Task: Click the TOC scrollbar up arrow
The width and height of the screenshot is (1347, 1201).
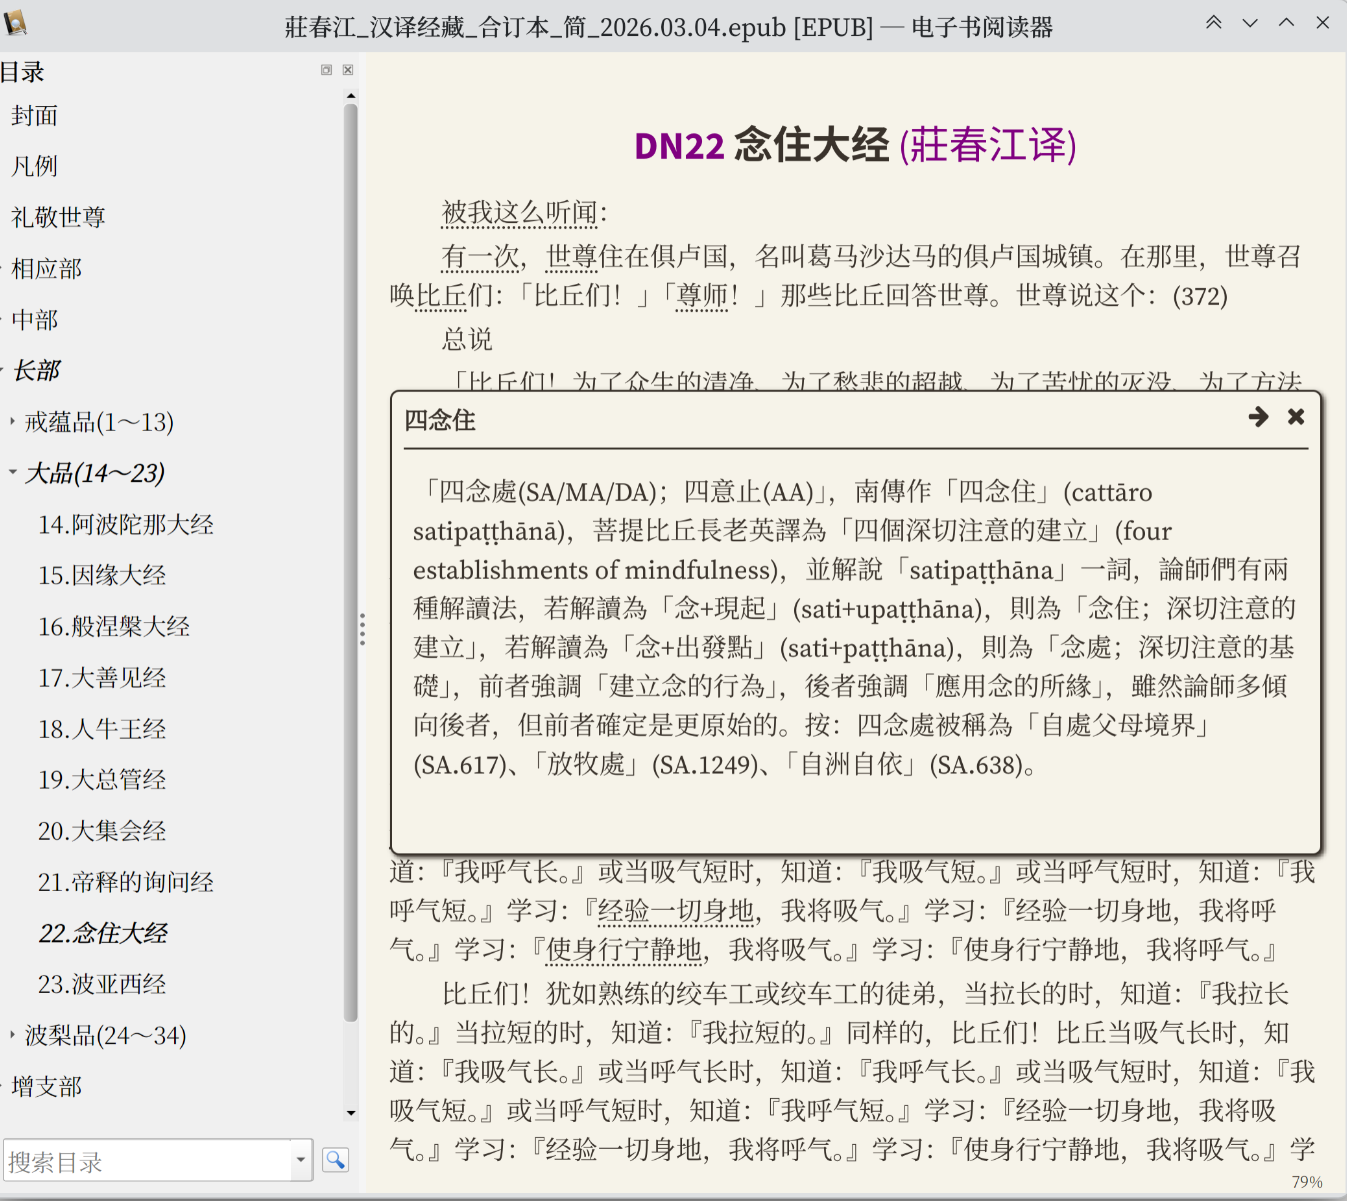Action: (351, 96)
